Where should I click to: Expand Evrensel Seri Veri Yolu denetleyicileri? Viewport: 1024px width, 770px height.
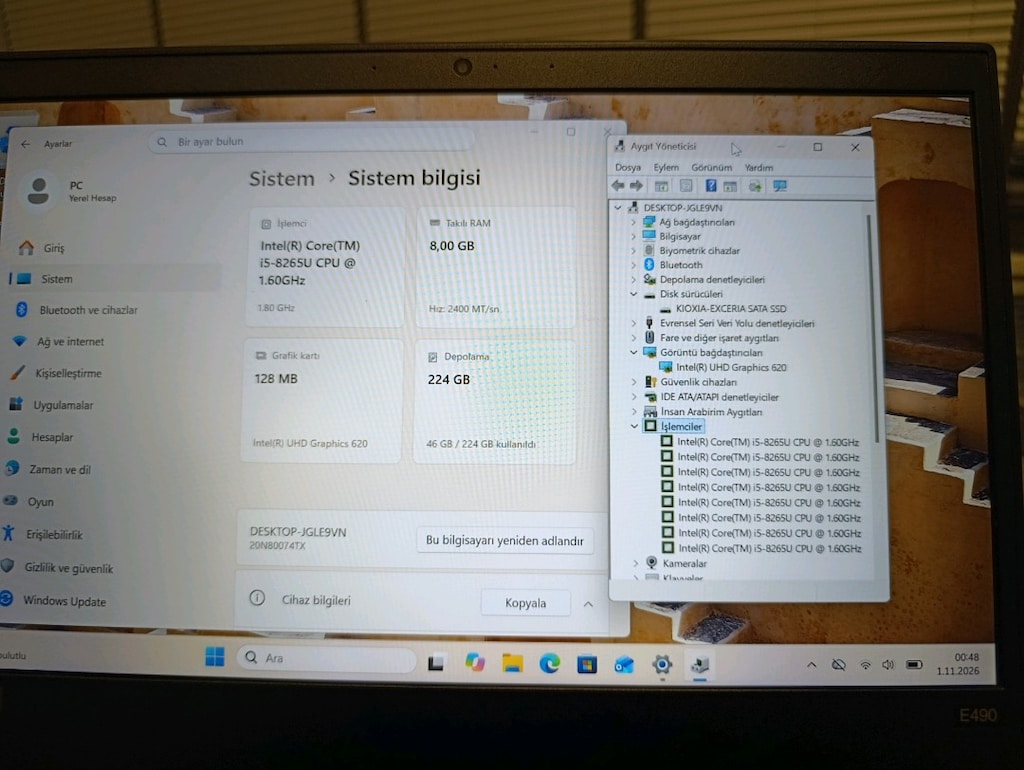[x=633, y=323]
